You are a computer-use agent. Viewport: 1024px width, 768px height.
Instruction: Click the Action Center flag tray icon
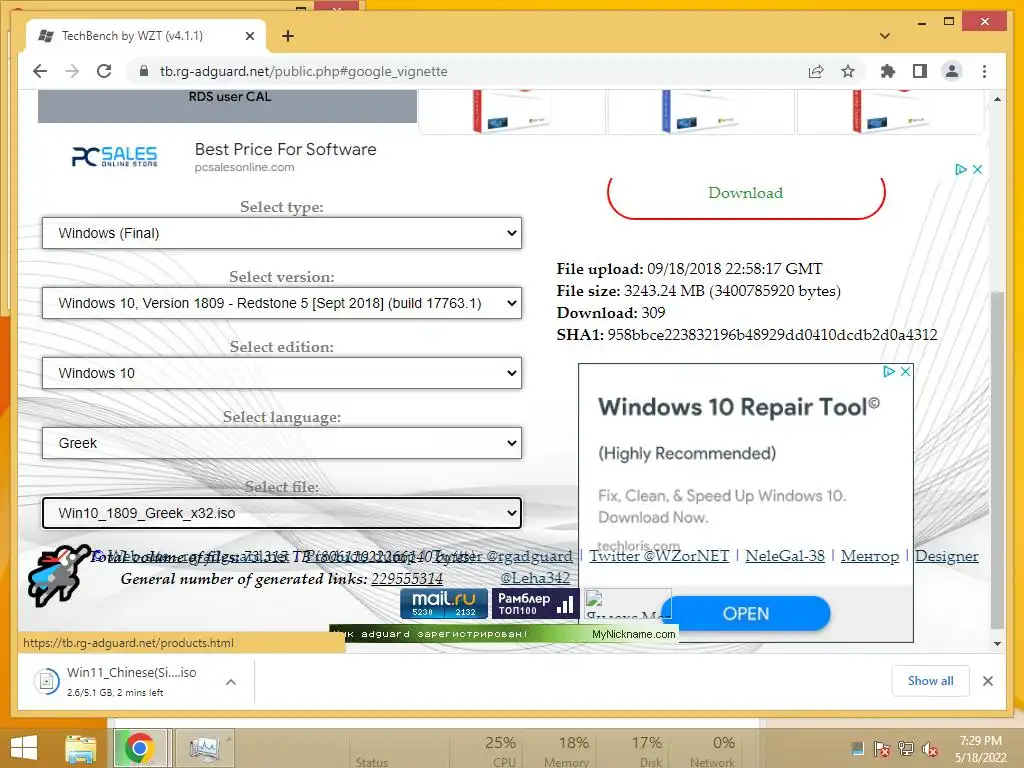(x=882, y=749)
